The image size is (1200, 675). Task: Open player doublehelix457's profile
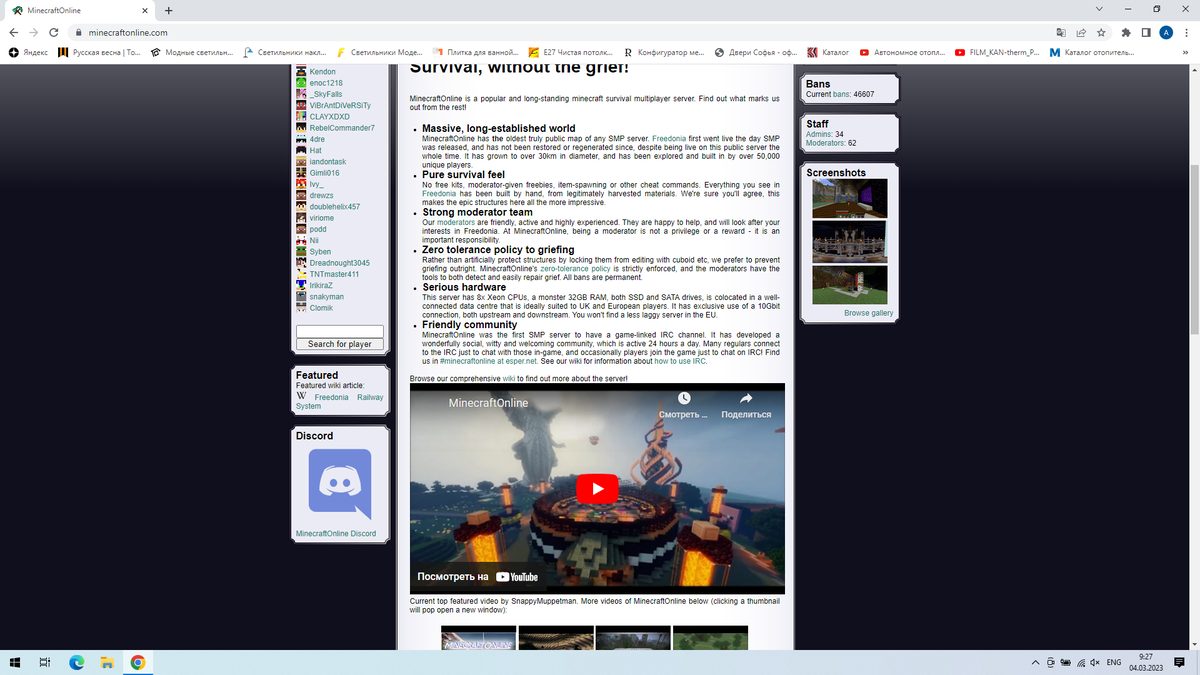pyautogui.click(x=334, y=207)
